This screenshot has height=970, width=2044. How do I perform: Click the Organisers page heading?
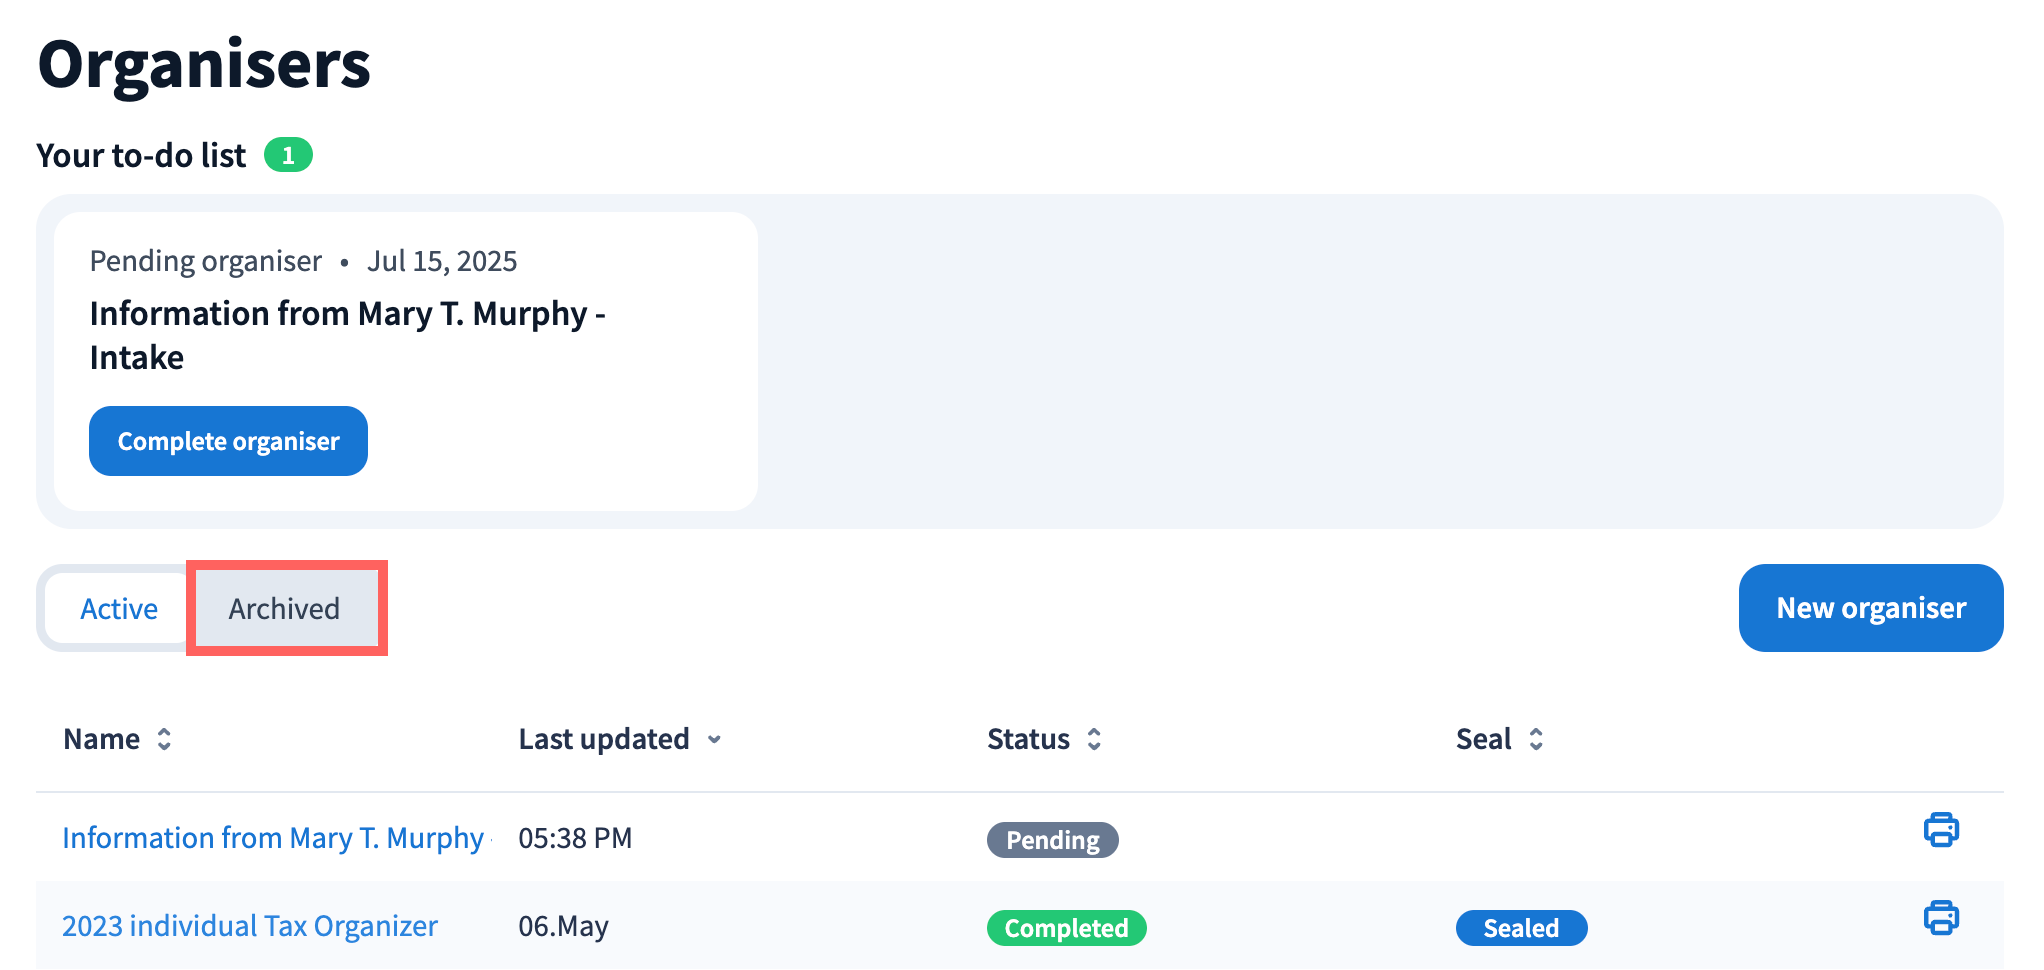click(204, 65)
